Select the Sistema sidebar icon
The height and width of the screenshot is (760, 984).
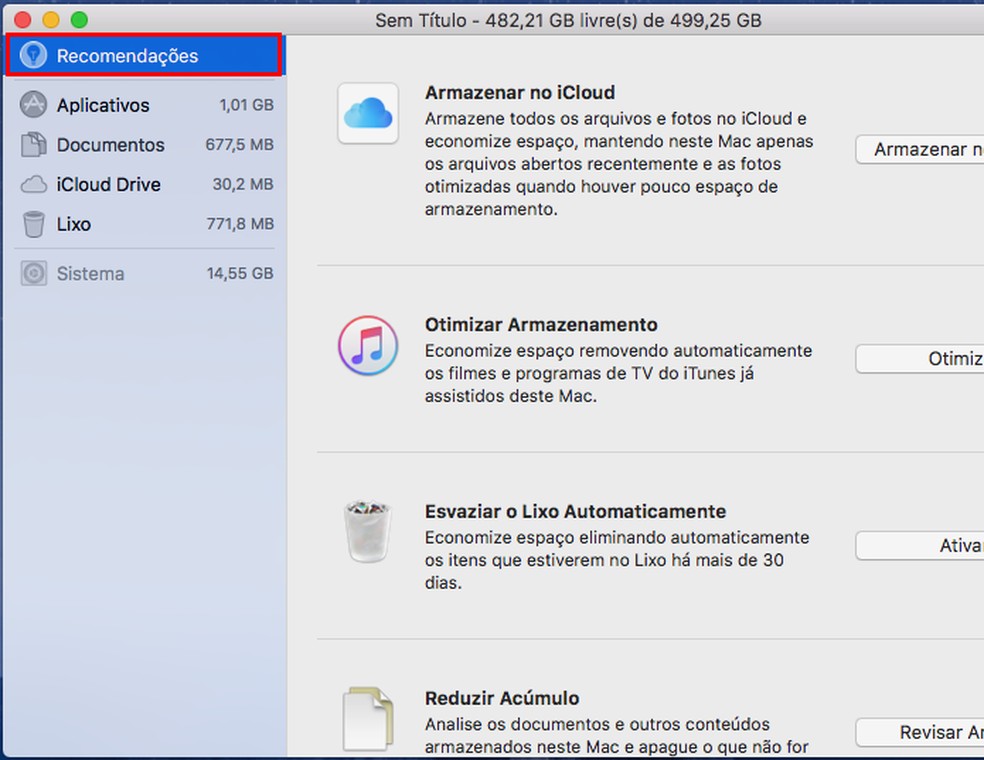click(x=31, y=273)
